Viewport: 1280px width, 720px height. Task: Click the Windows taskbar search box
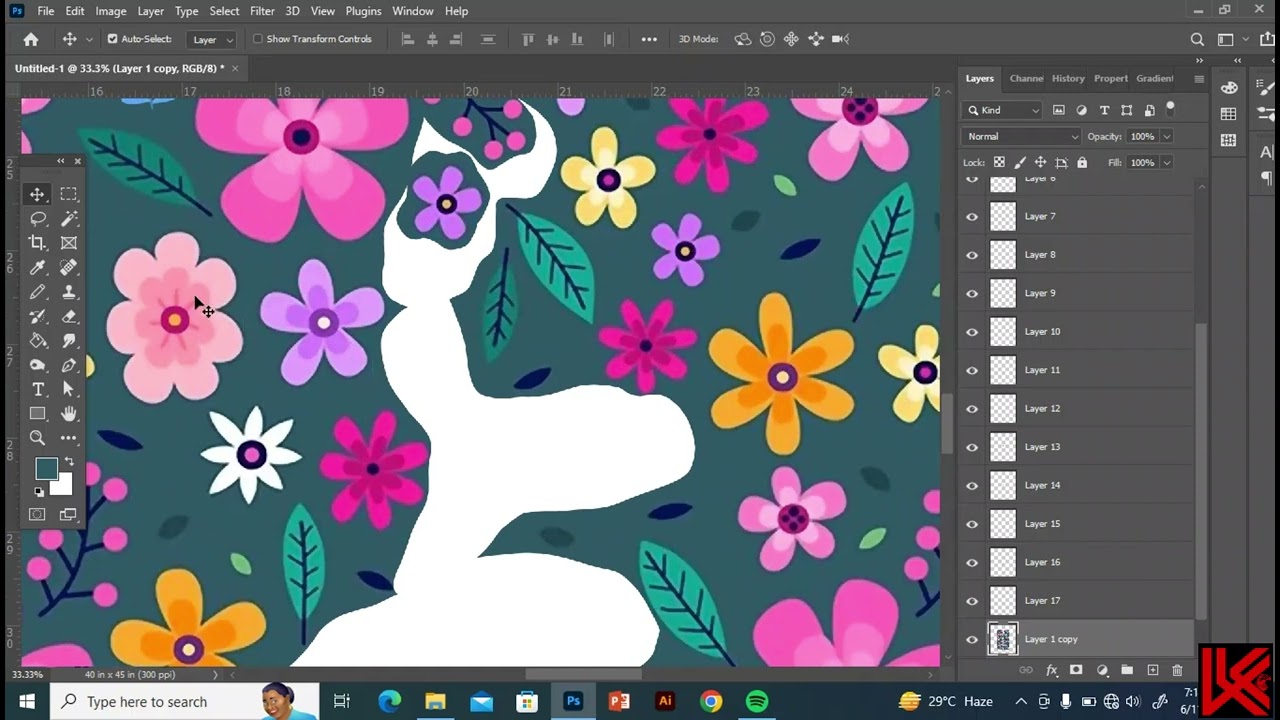coord(185,702)
